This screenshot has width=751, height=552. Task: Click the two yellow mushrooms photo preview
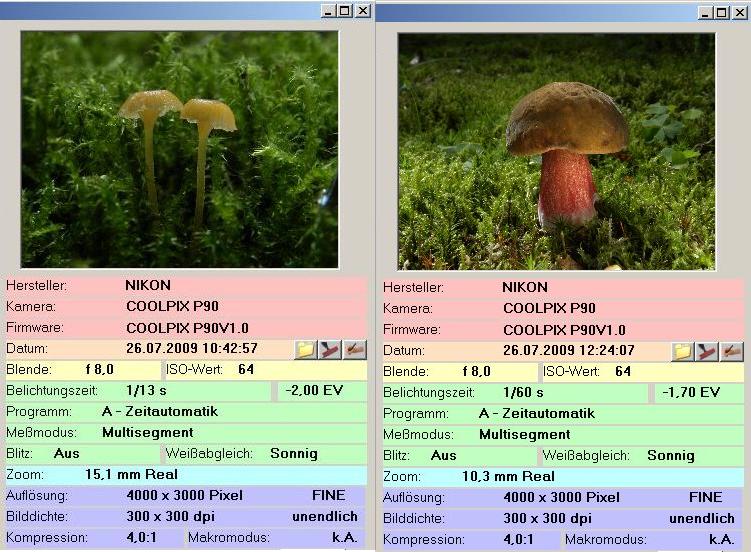tap(180, 149)
